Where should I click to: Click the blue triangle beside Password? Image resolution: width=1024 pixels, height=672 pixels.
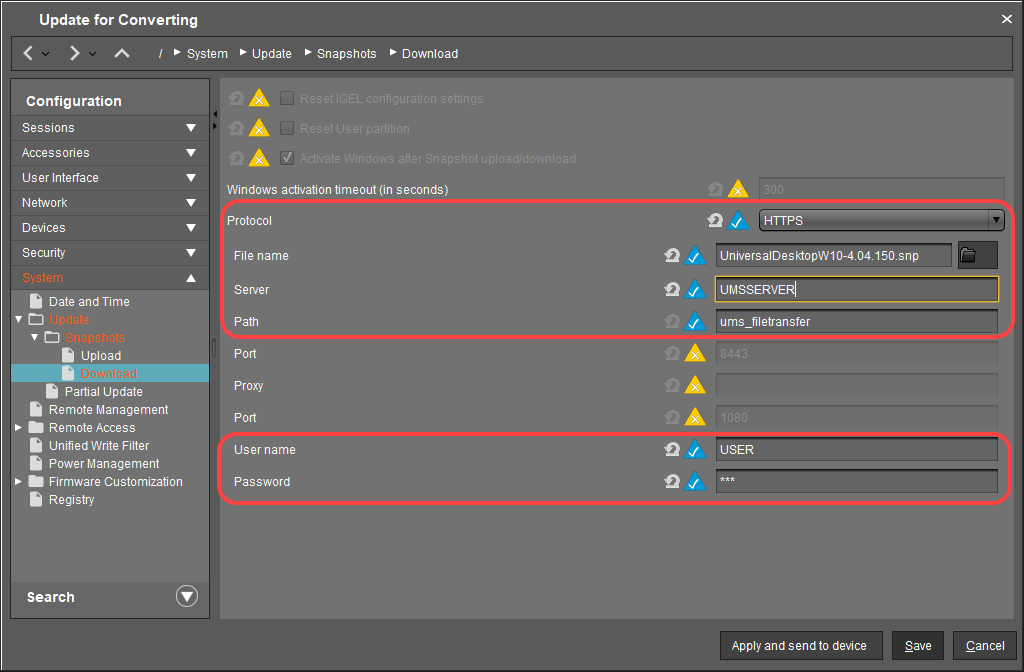click(696, 482)
